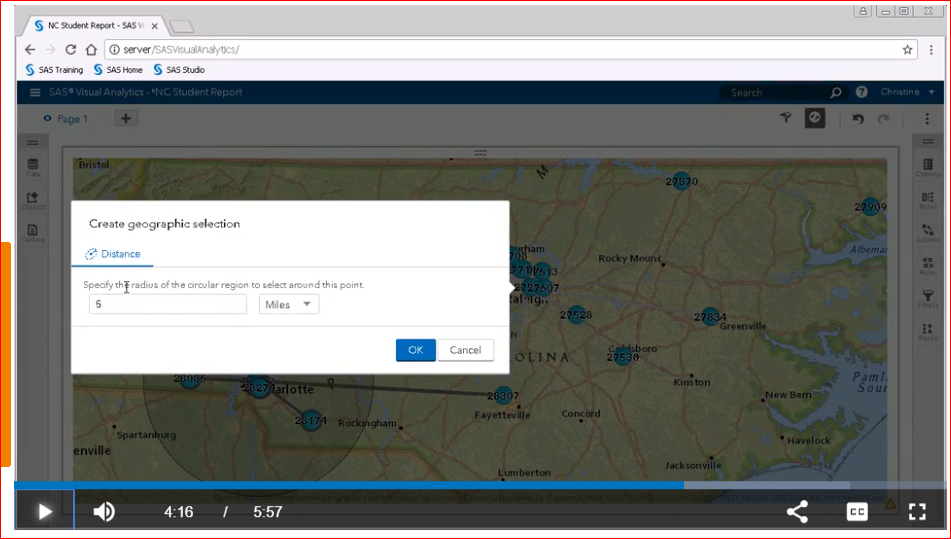Open the Rules pane
Image resolution: width=951 pixels, height=539 pixels.
click(x=927, y=266)
